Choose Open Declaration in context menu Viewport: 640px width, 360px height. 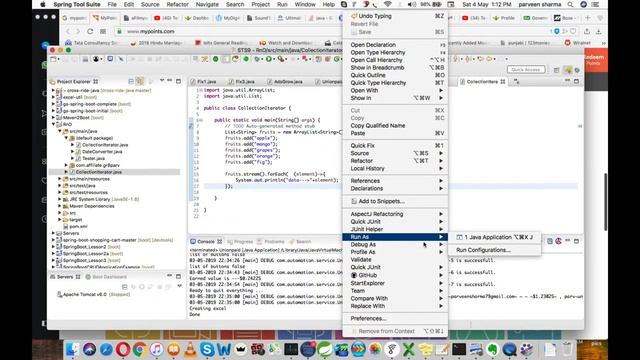click(x=395, y=44)
